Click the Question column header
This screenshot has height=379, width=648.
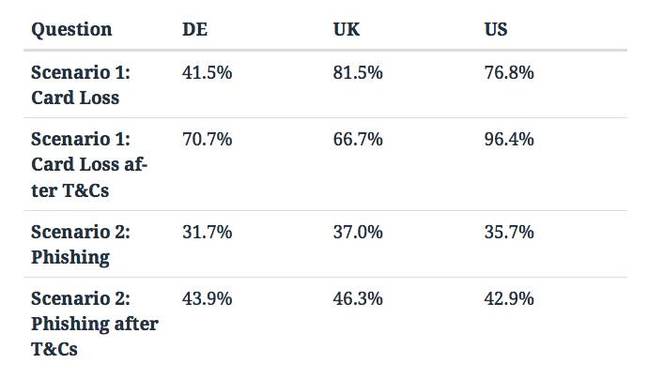click(x=71, y=30)
